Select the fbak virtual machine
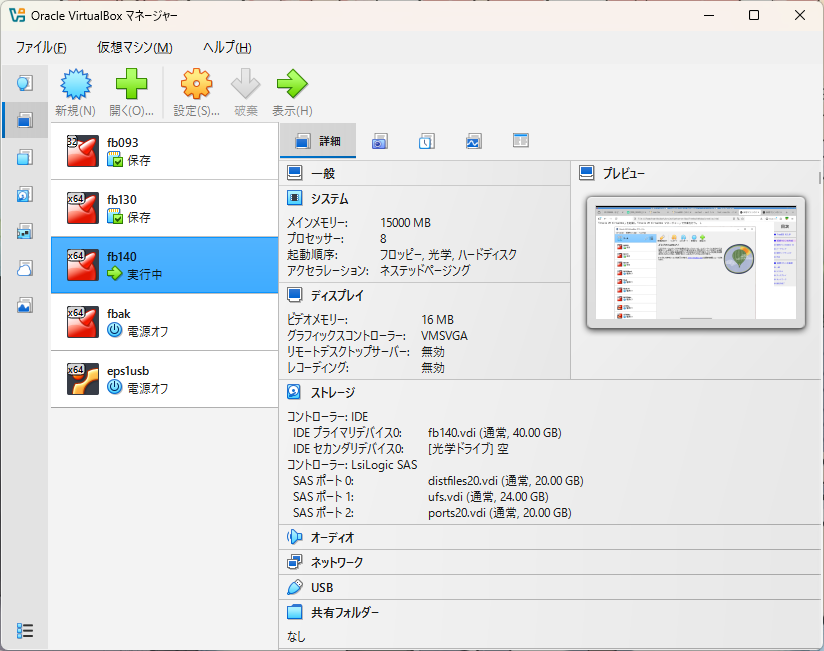824x651 pixels. (x=164, y=322)
